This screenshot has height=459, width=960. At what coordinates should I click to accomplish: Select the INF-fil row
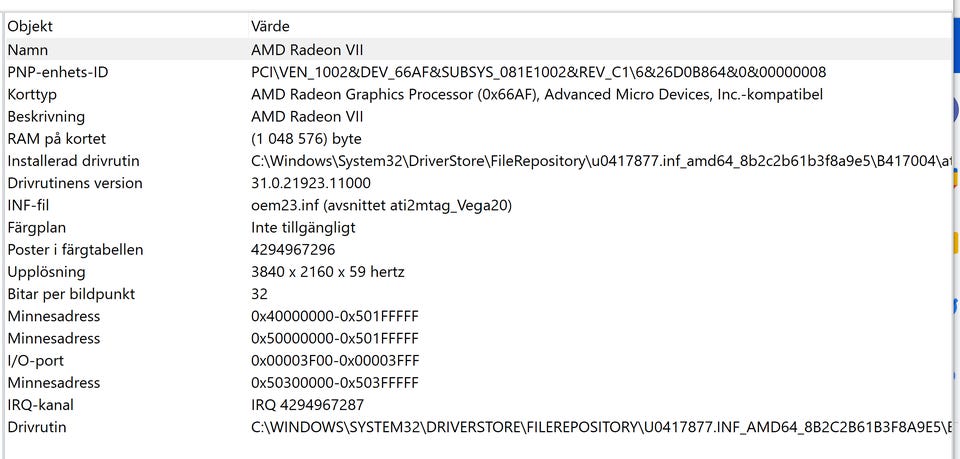pyautogui.click(x=28, y=205)
